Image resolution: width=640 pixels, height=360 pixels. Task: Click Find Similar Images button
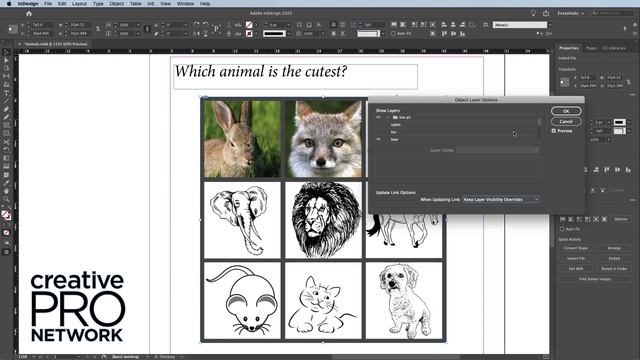coord(595,279)
